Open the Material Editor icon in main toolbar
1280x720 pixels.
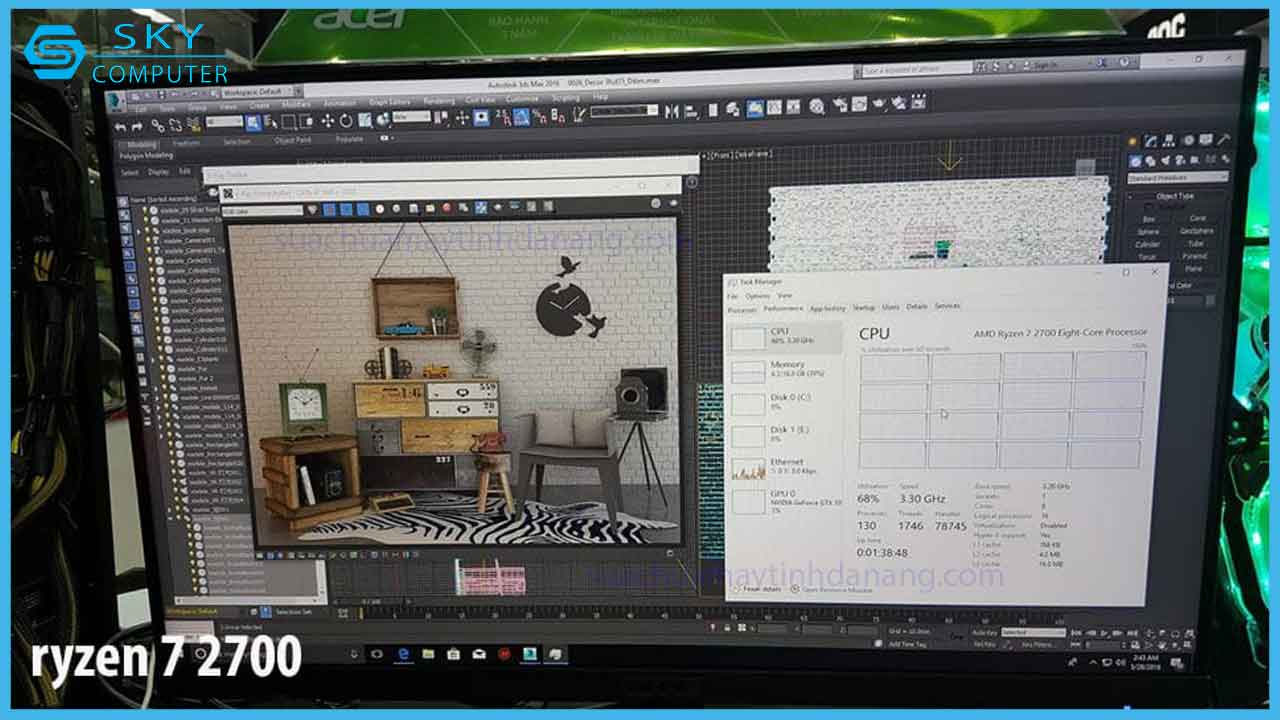click(816, 106)
